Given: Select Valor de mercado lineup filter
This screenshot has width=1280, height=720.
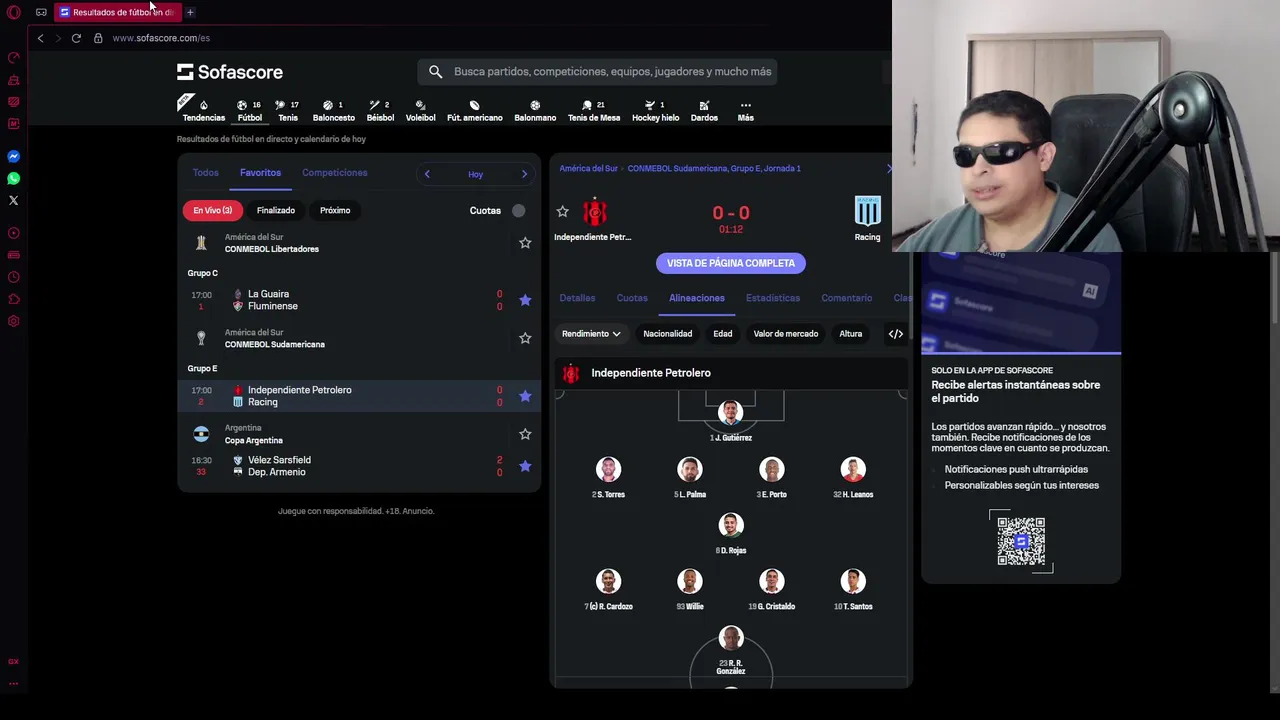Looking at the screenshot, I should [x=786, y=334].
